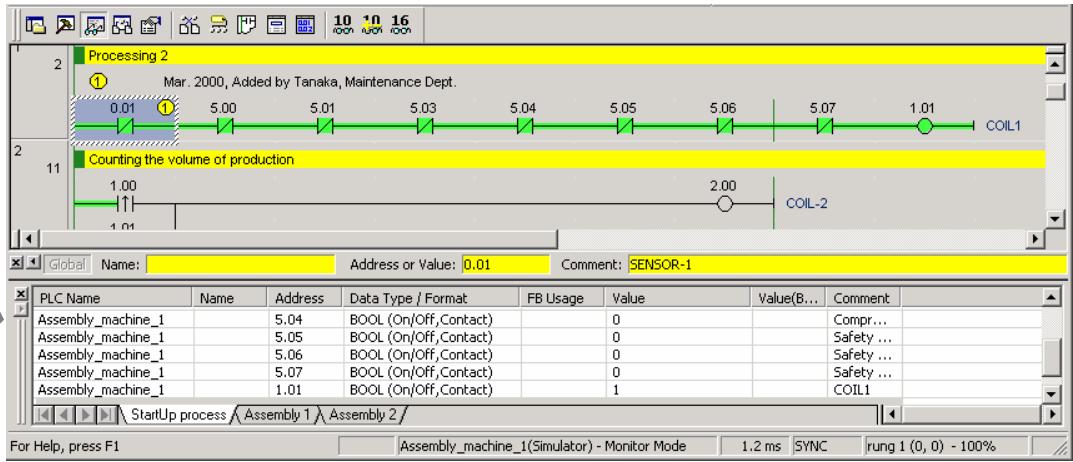The height and width of the screenshot is (462, 1073).
Task: Switch monitoring to hexadecimal (16 icon)
Action: 400,25
